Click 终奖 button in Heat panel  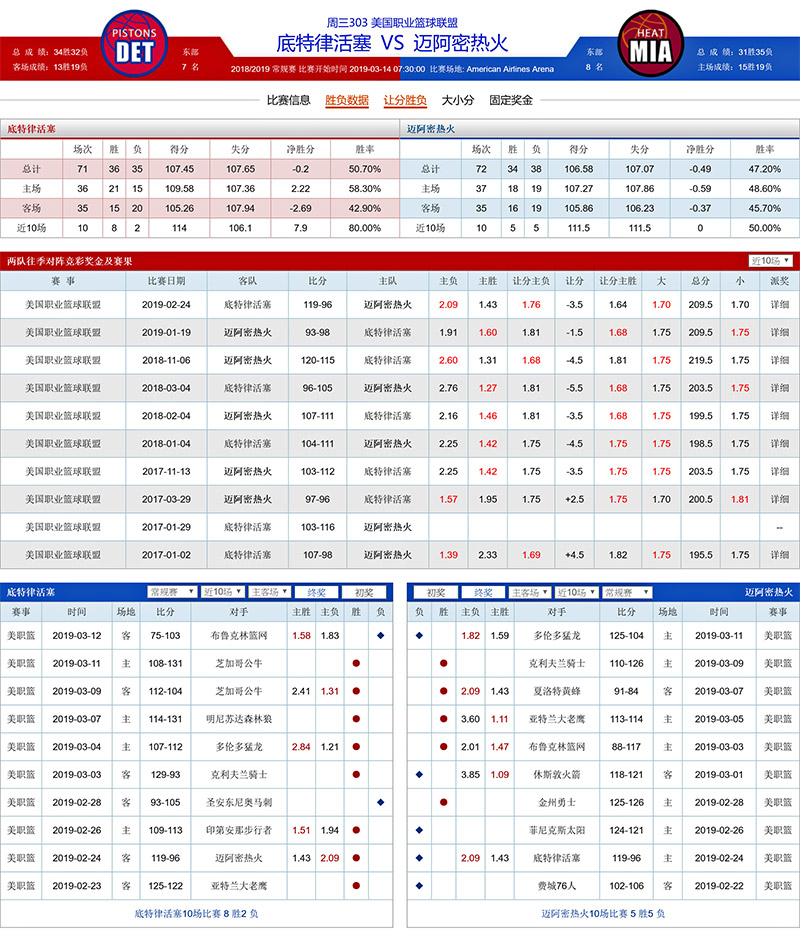483,592
